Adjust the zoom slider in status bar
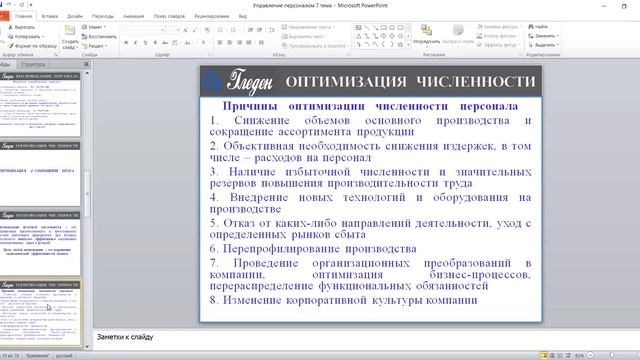The width and height of the screenshot is (640, 360). 611,356
